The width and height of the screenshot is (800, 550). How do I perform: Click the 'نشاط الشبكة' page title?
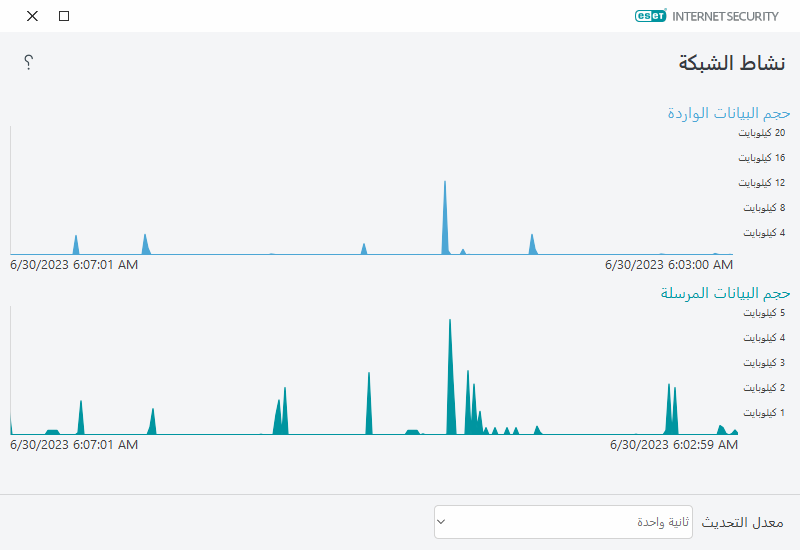point(734,62)
